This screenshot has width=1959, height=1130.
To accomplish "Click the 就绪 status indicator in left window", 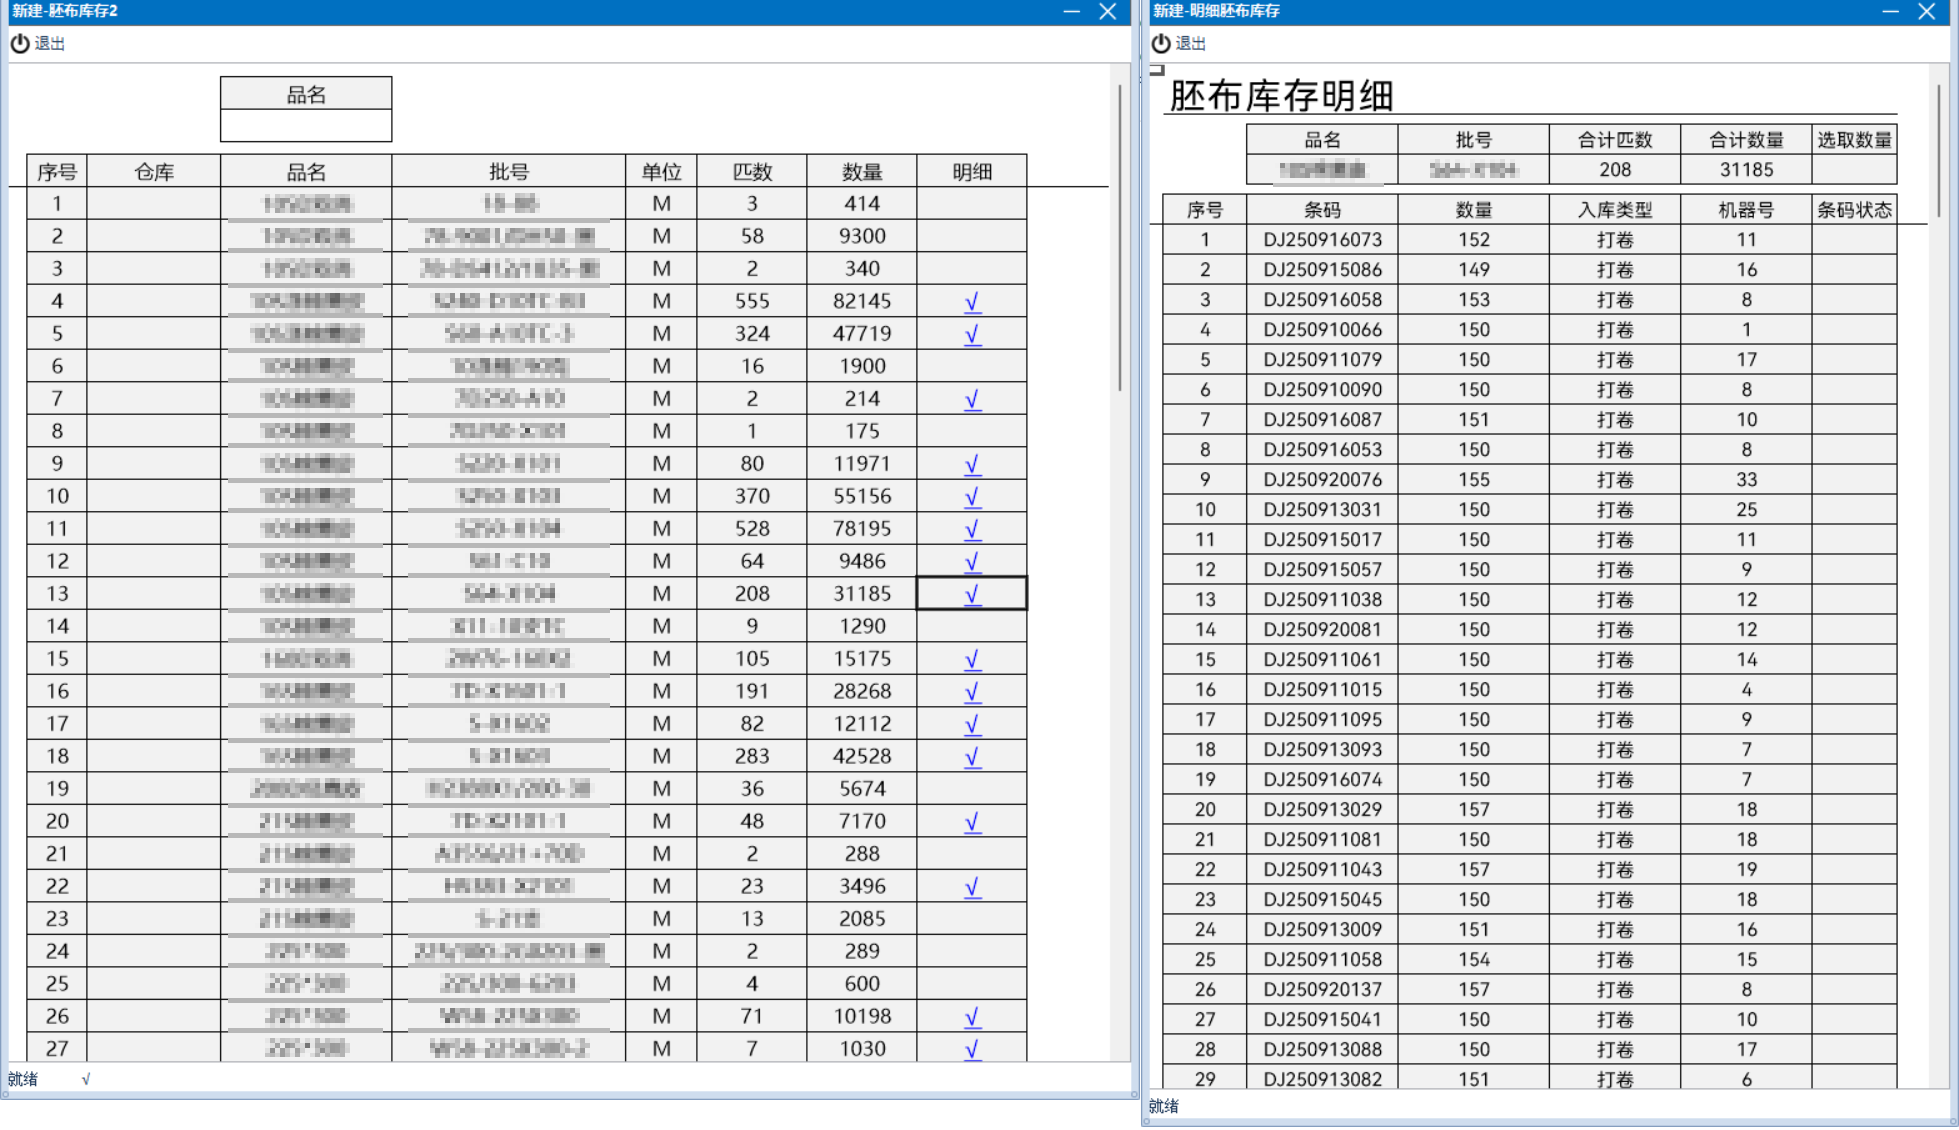I will point(22,1078).
